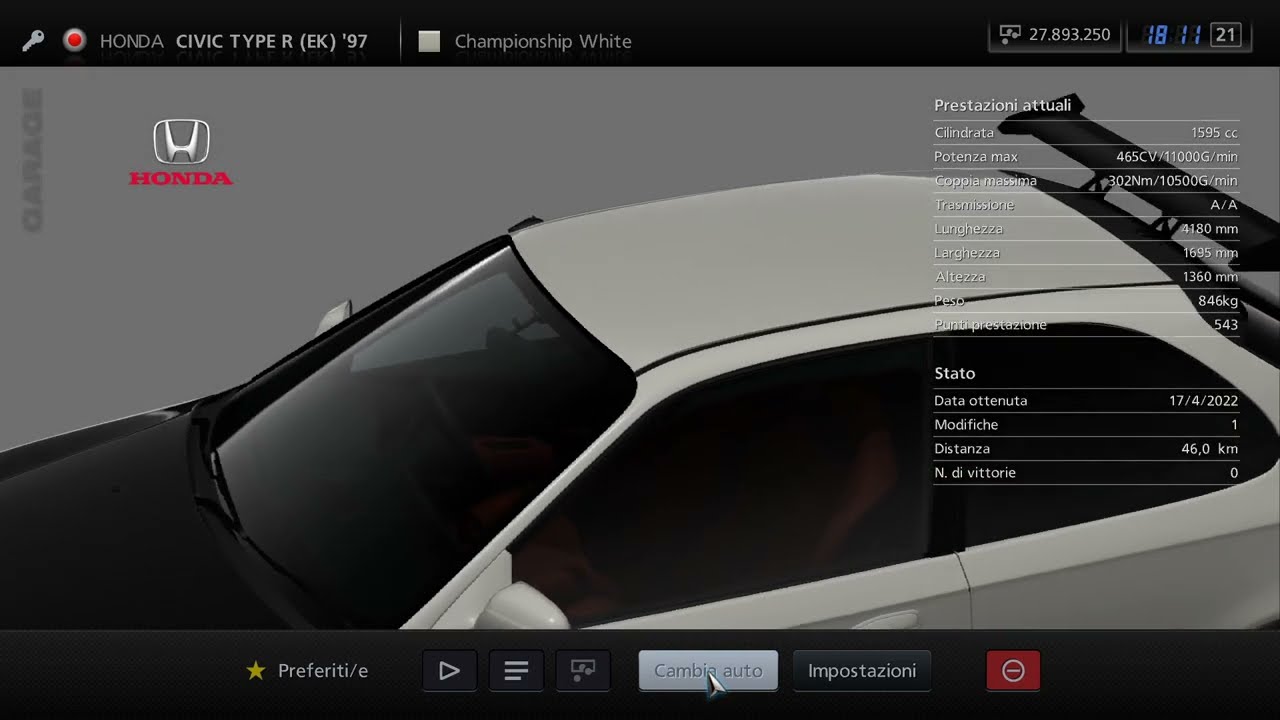Click the Championship White color name
The height and width of the screenshot is (720, 1280).
(543, 41)
